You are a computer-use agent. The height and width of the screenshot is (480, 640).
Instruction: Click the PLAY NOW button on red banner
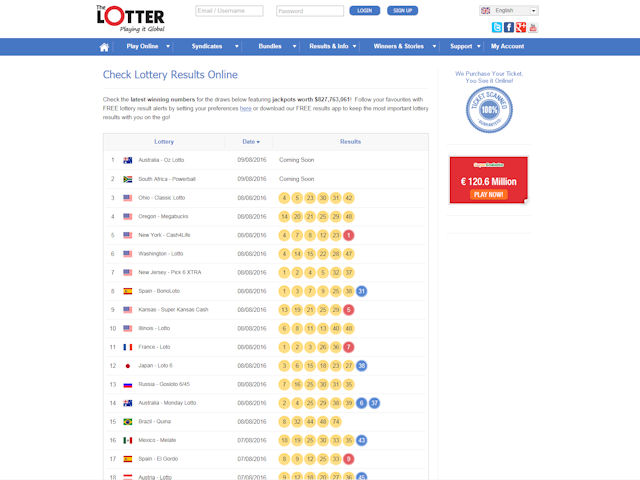coord(489,195)
